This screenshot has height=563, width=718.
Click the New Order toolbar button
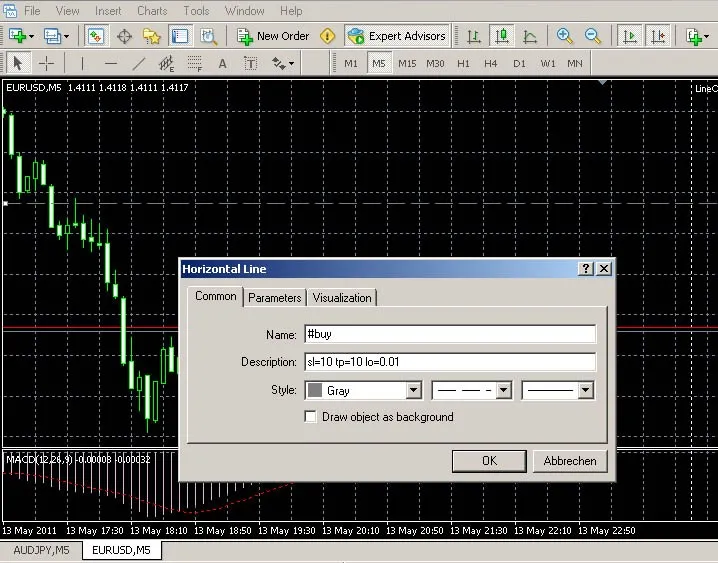pyautogui.click(x=273, y=36)
